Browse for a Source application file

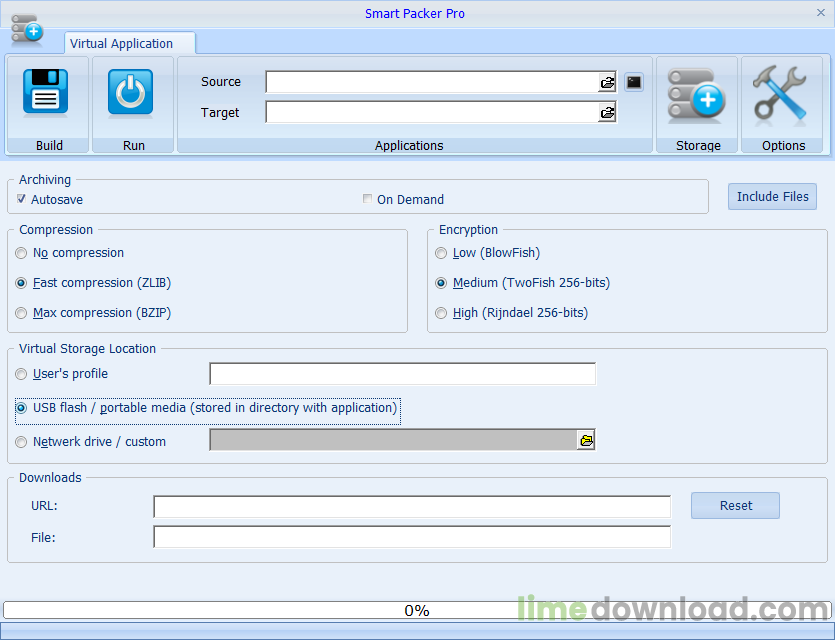coord(607,82)
